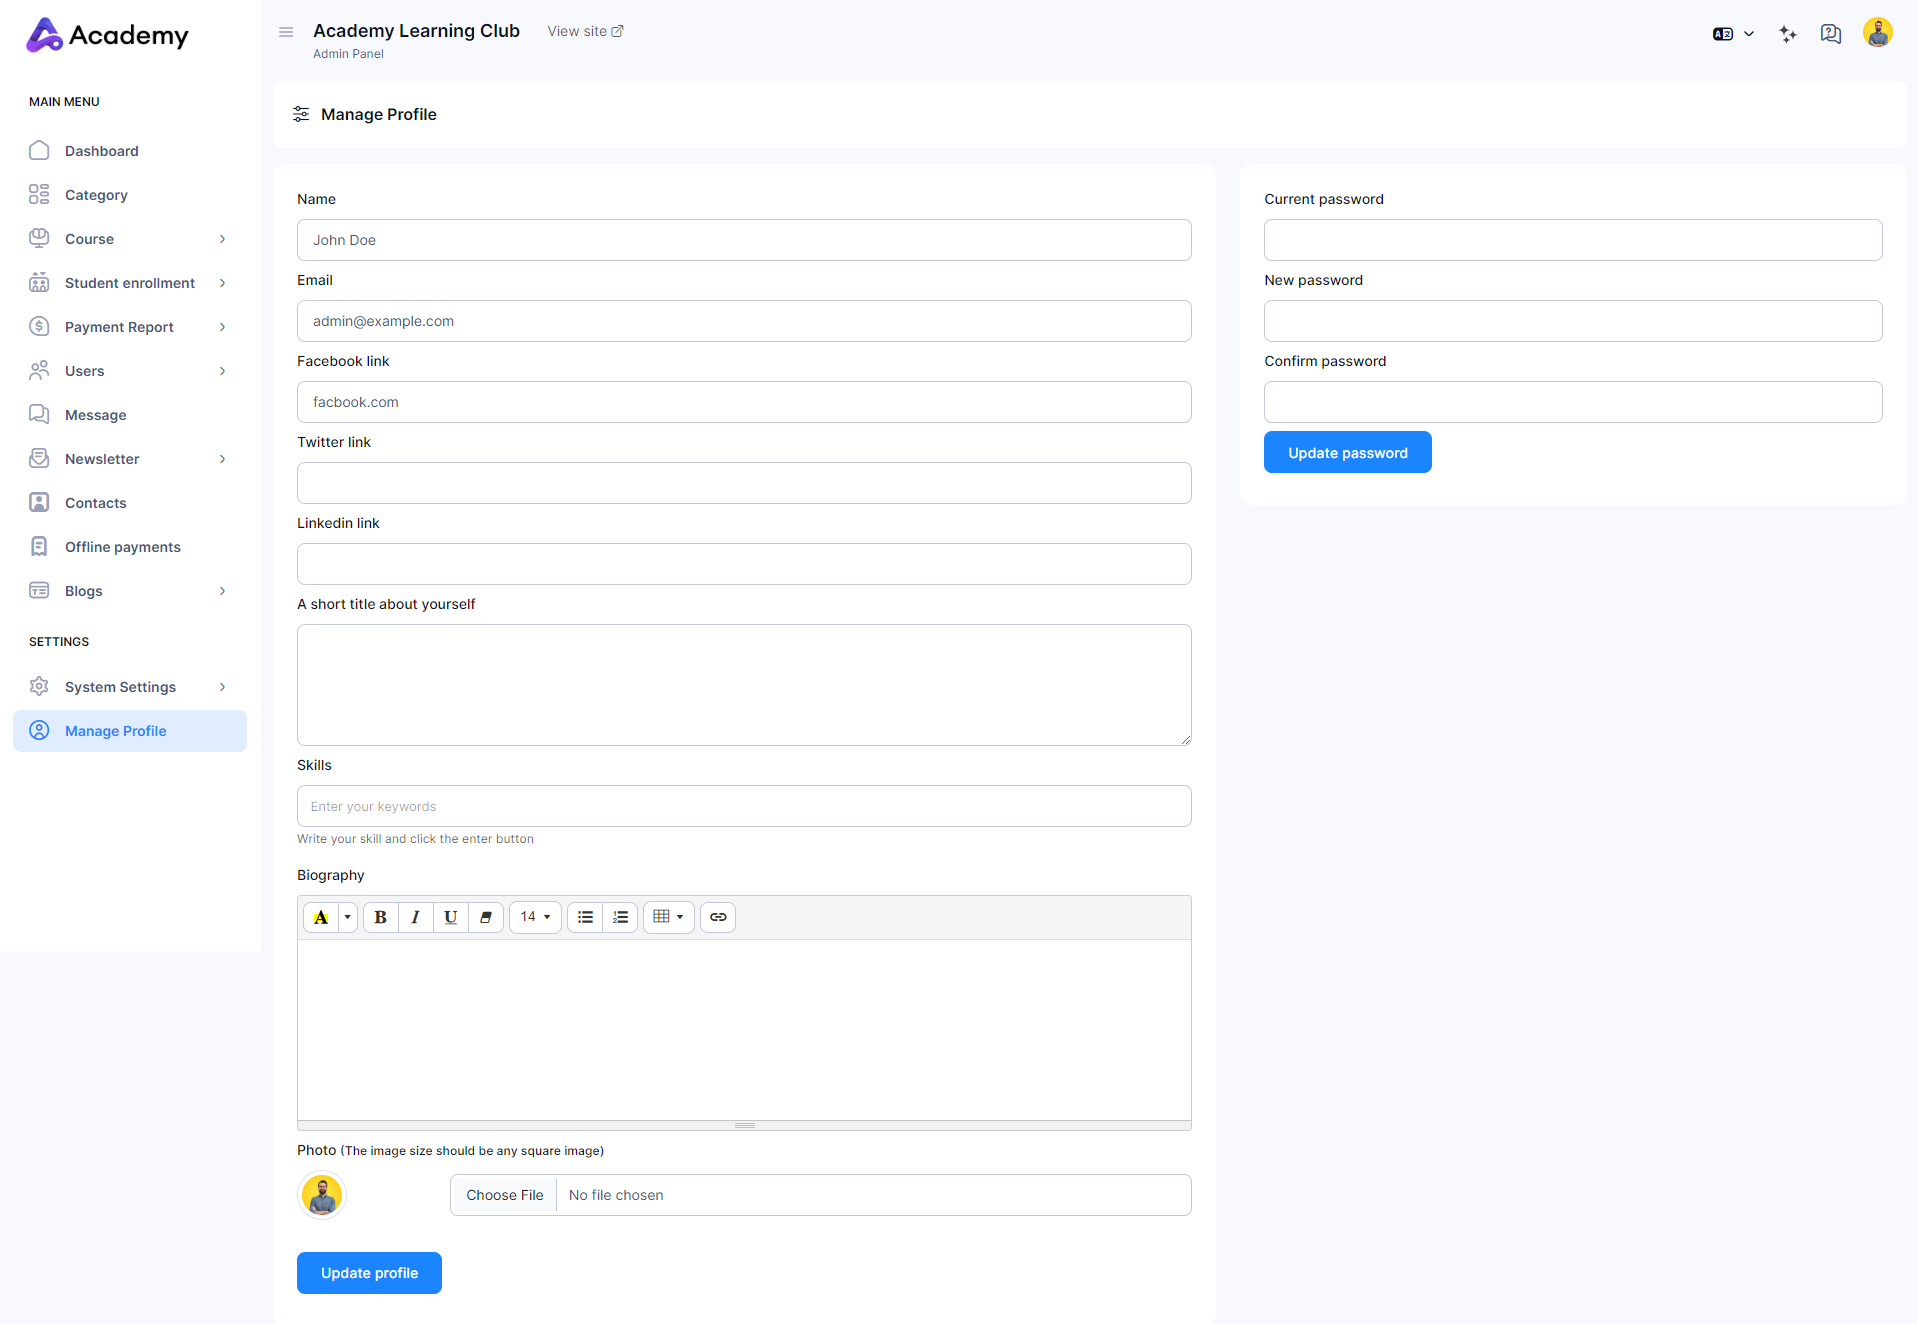Apply the yellow text highlight color

321,917
